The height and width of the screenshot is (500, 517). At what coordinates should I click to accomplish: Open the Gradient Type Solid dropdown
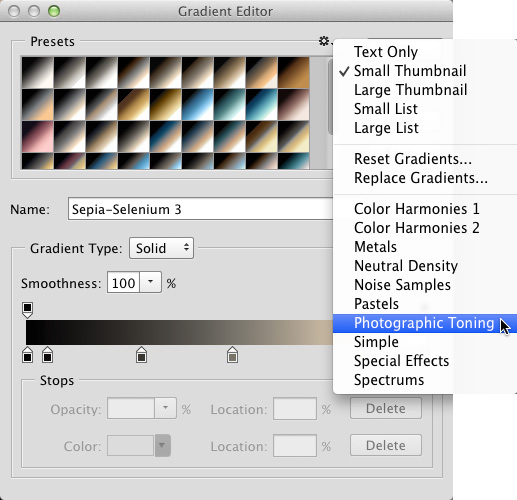coord(161,248)
